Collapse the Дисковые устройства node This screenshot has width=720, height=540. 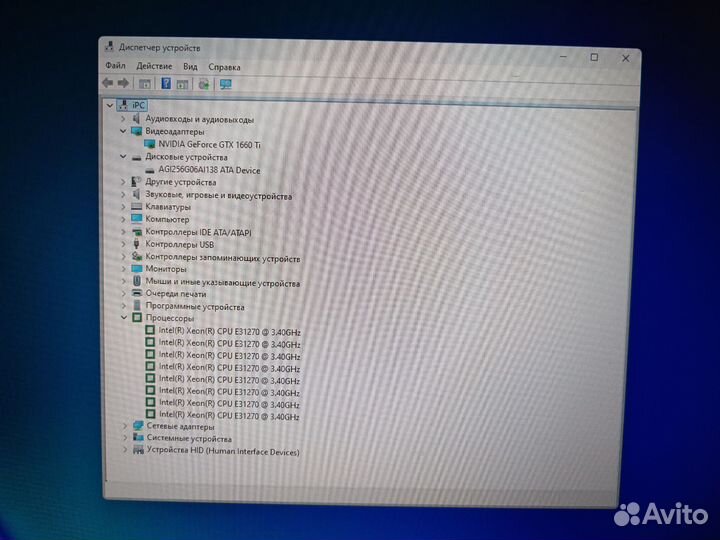click(123, 157)
